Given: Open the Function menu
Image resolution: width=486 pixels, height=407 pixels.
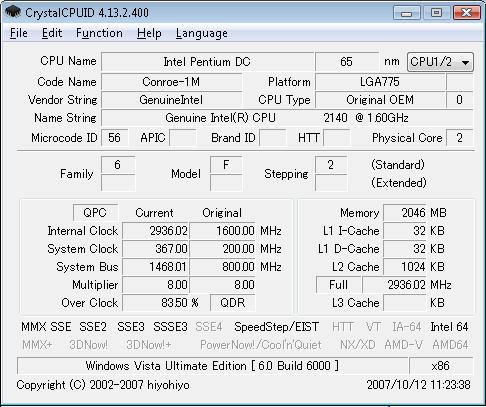Looking at the screenshot, I should click(x=99, y=33).
